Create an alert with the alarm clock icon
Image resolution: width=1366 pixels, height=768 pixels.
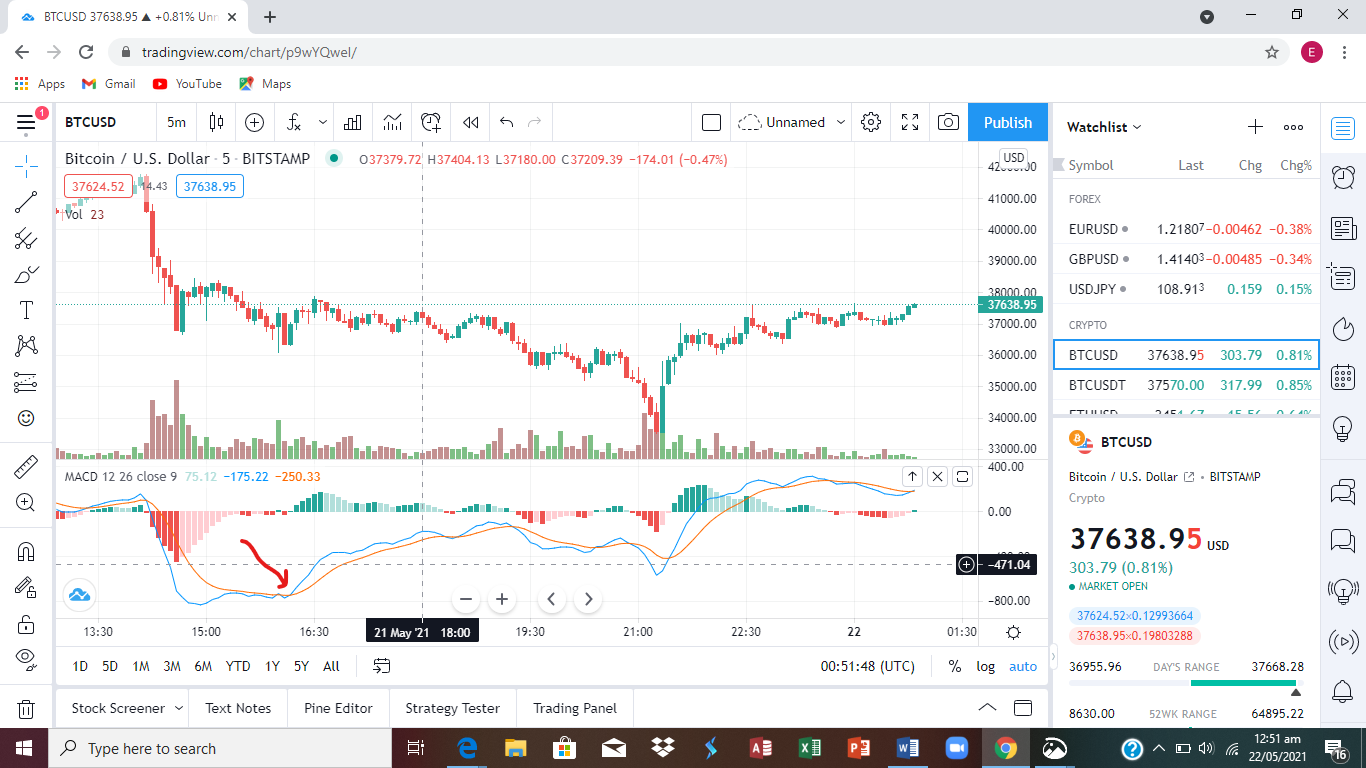(431, 122)
